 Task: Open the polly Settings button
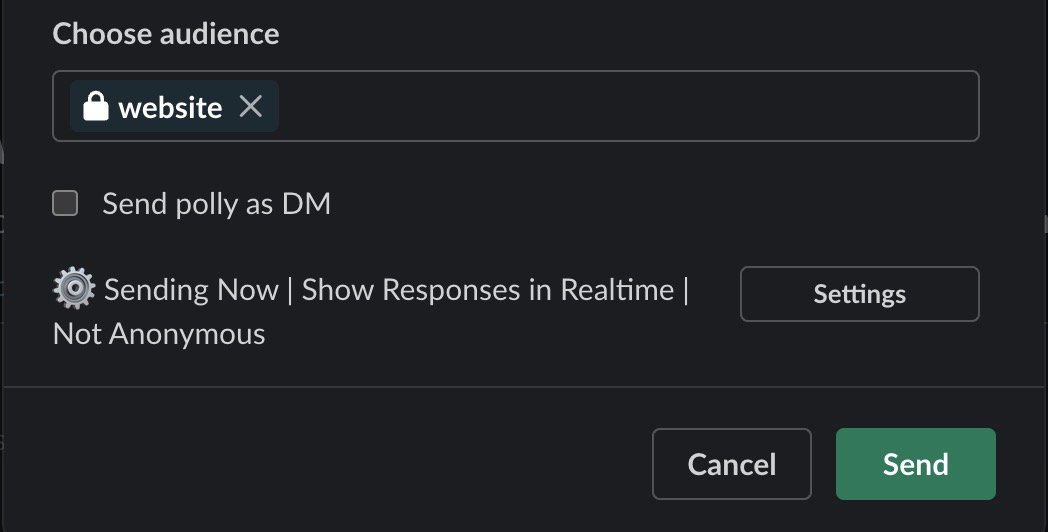tap(859, 294)
